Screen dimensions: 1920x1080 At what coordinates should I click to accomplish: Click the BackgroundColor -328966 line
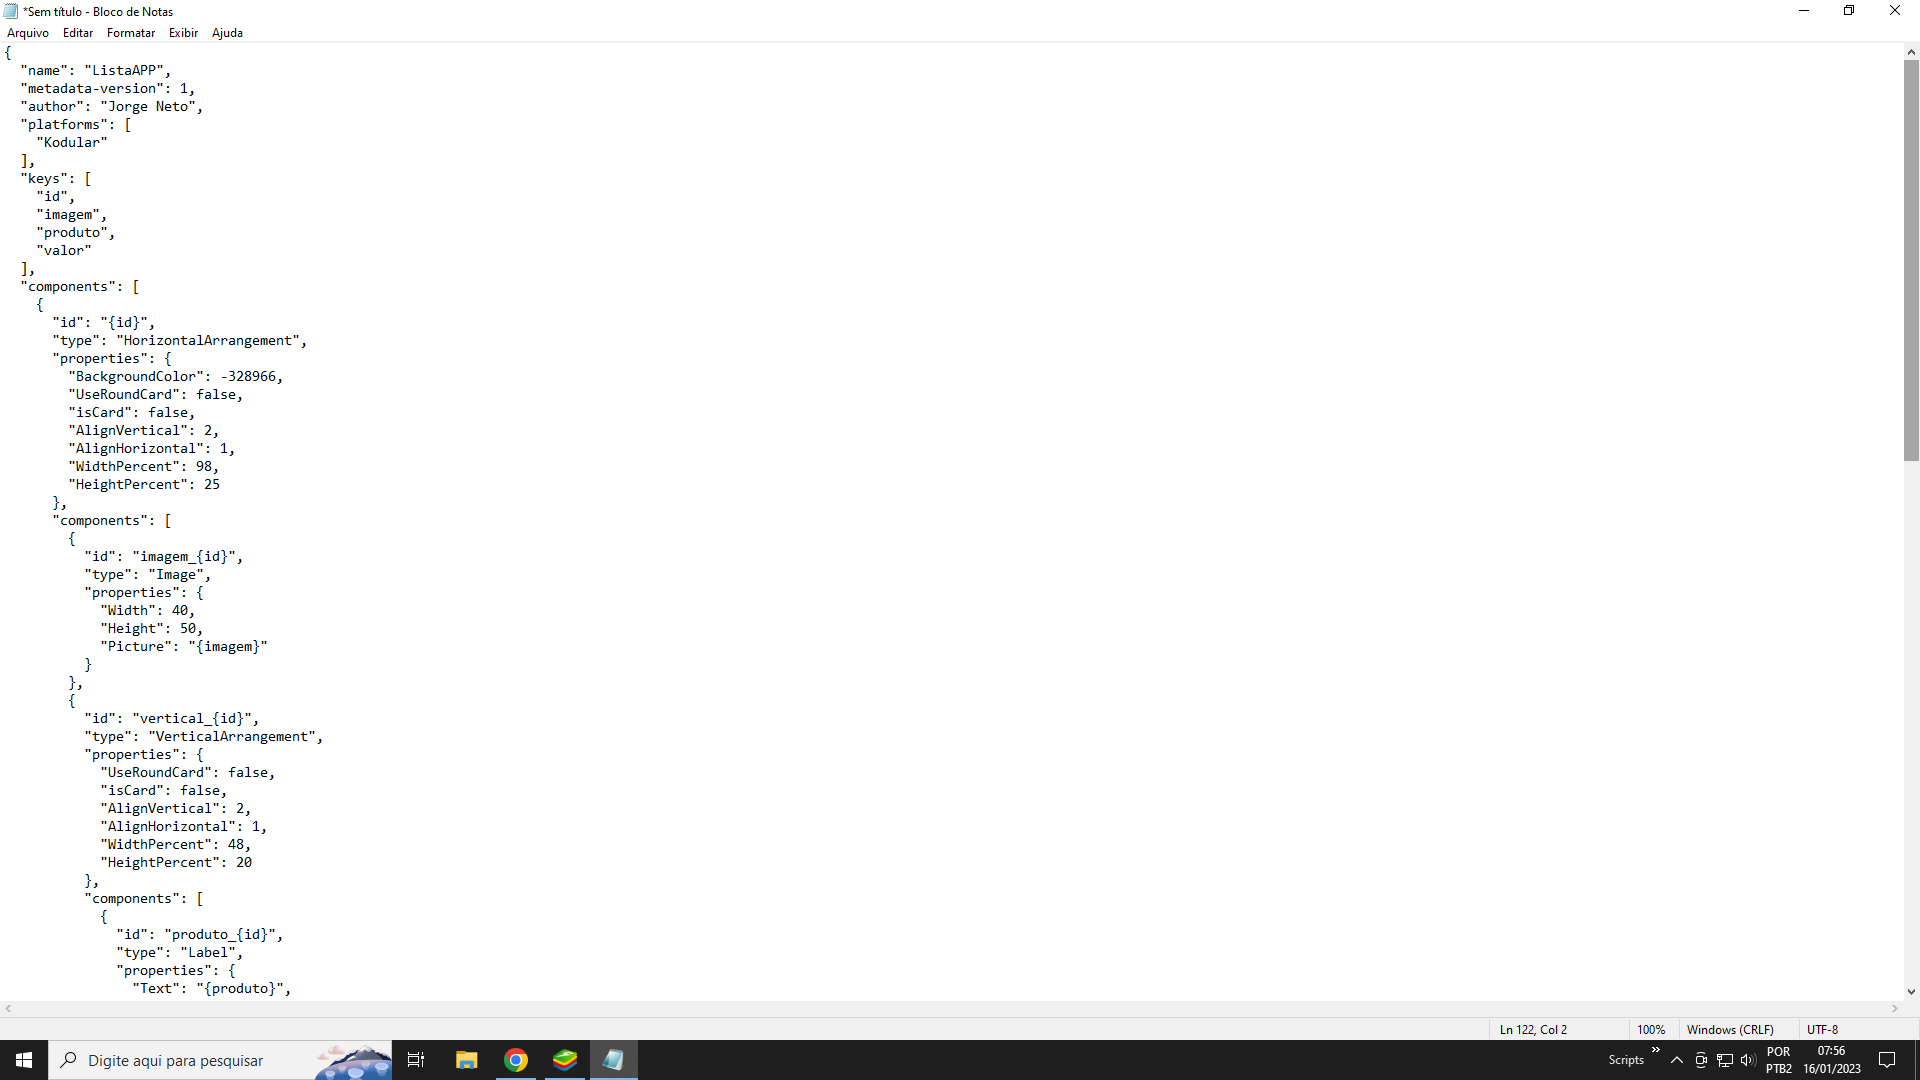tap(176, 377)
